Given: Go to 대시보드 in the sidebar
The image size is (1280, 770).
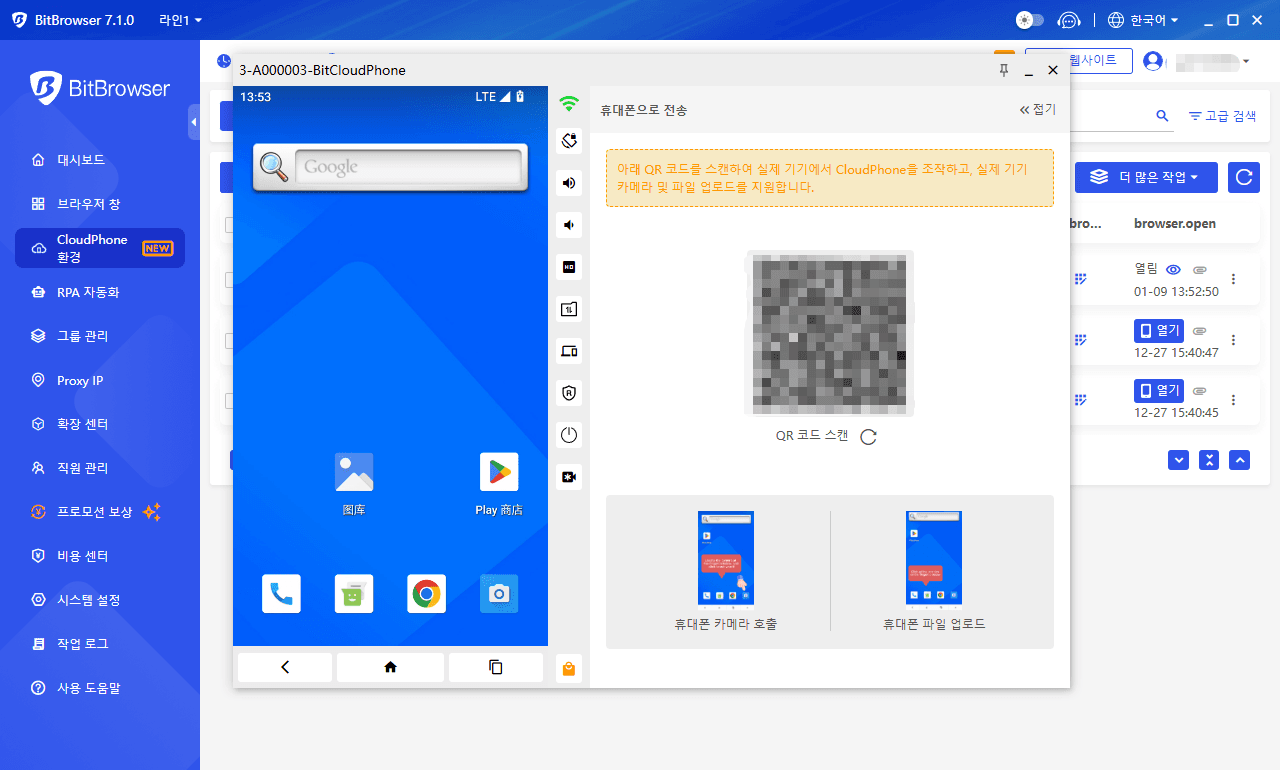Looking at the screenshot, I should tap(100, 160).
